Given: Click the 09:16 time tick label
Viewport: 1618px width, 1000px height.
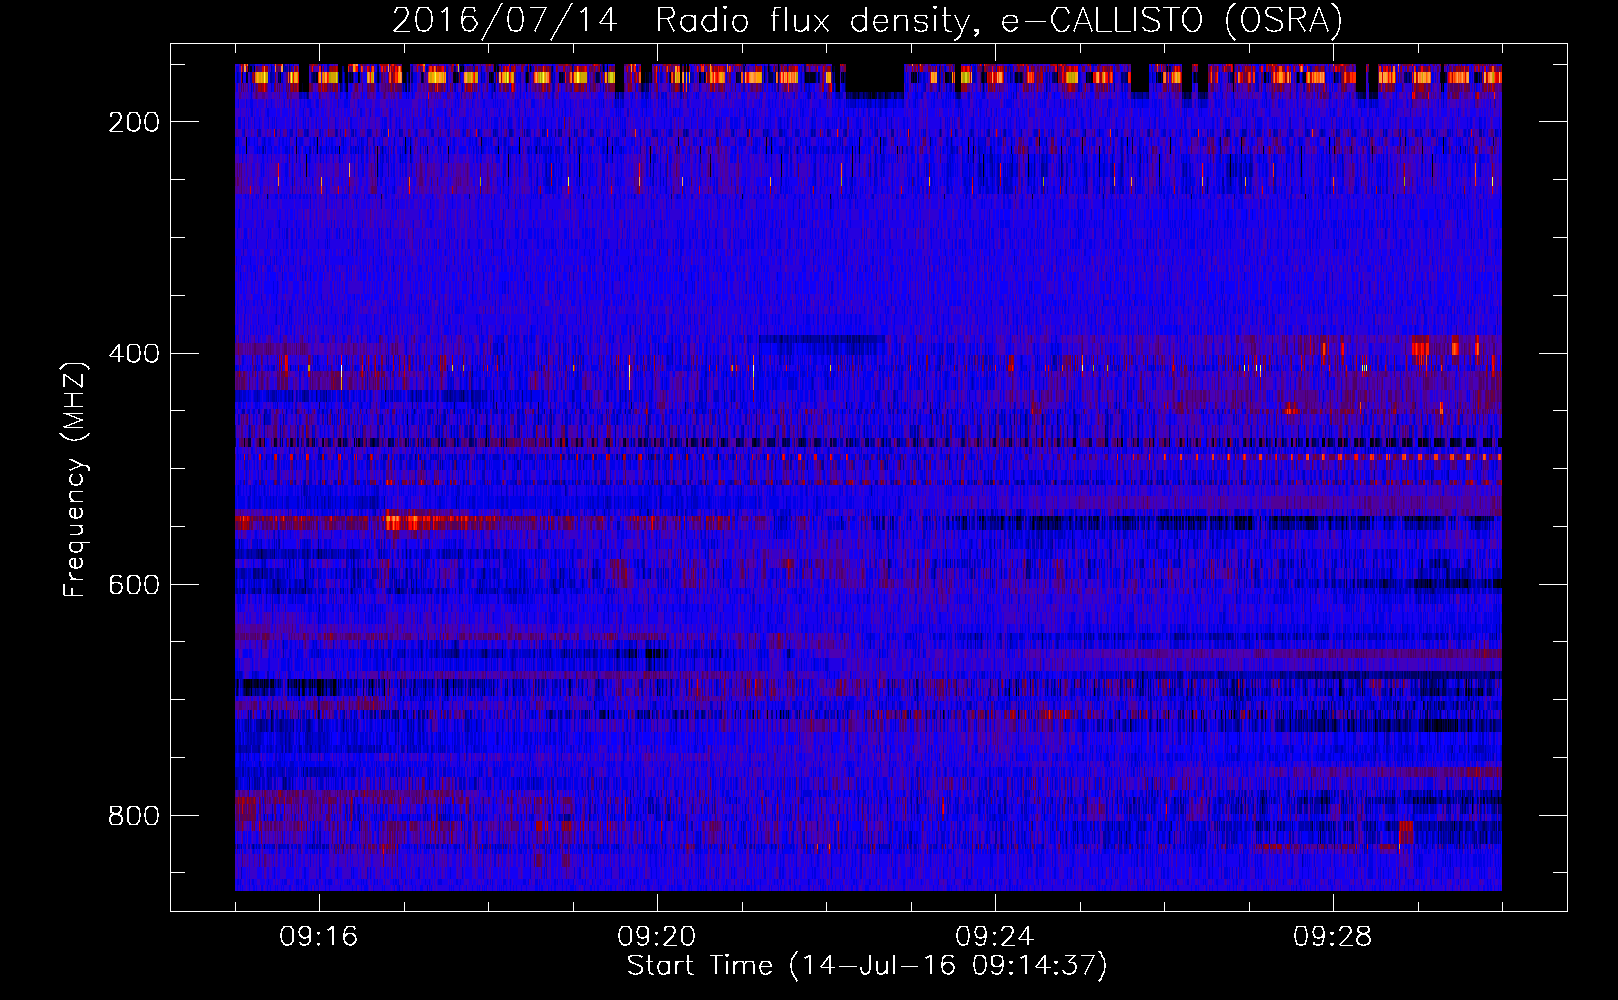Looking at the screenshot, I should click(319, 937).
